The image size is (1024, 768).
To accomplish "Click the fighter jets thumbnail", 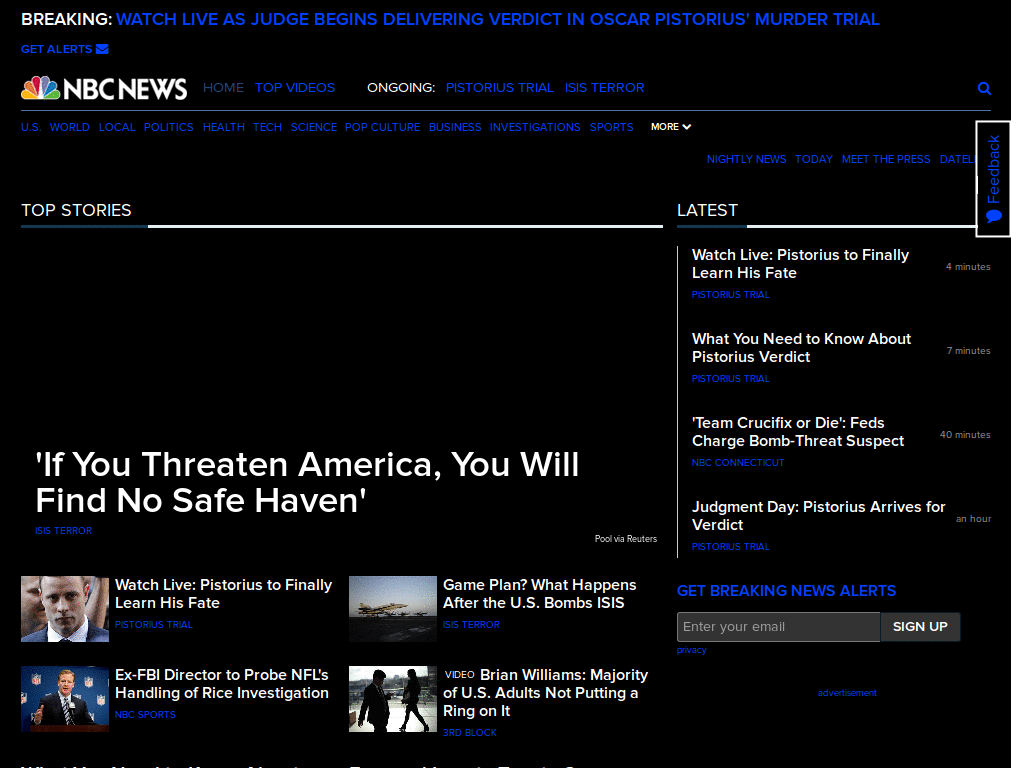I will (x=392, y=609).
